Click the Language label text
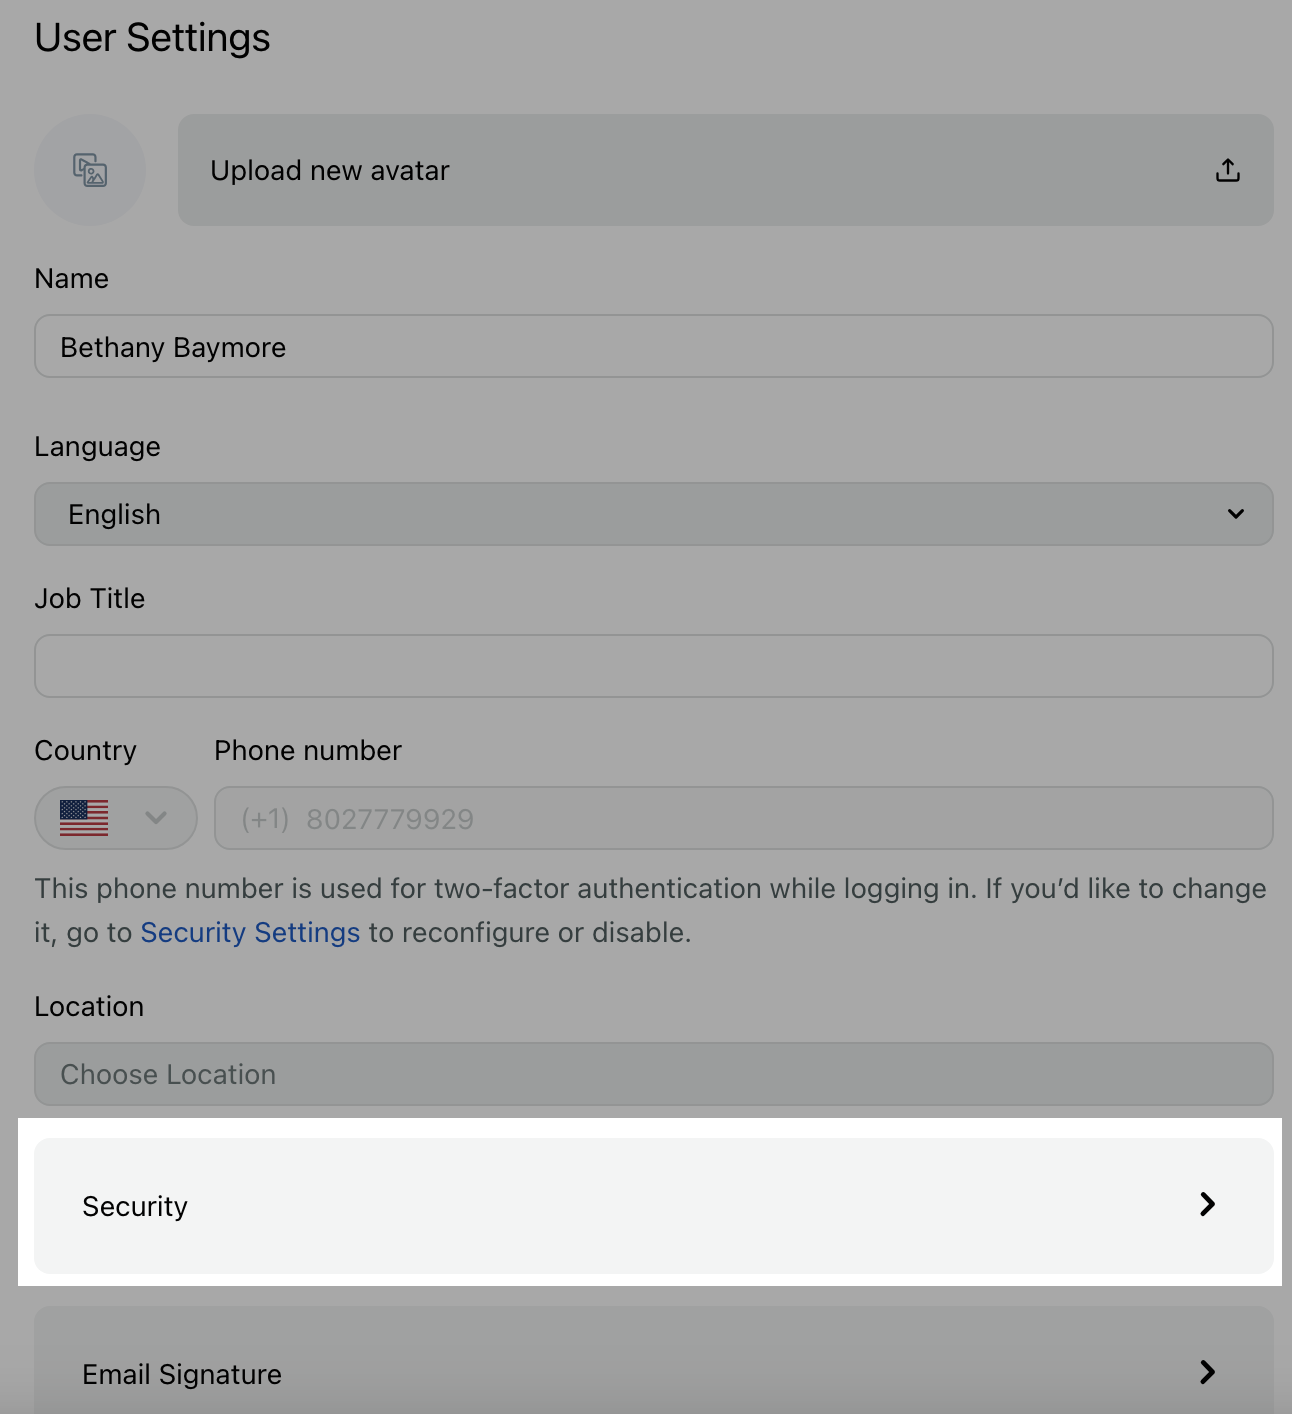 click(x=97, y=447)
